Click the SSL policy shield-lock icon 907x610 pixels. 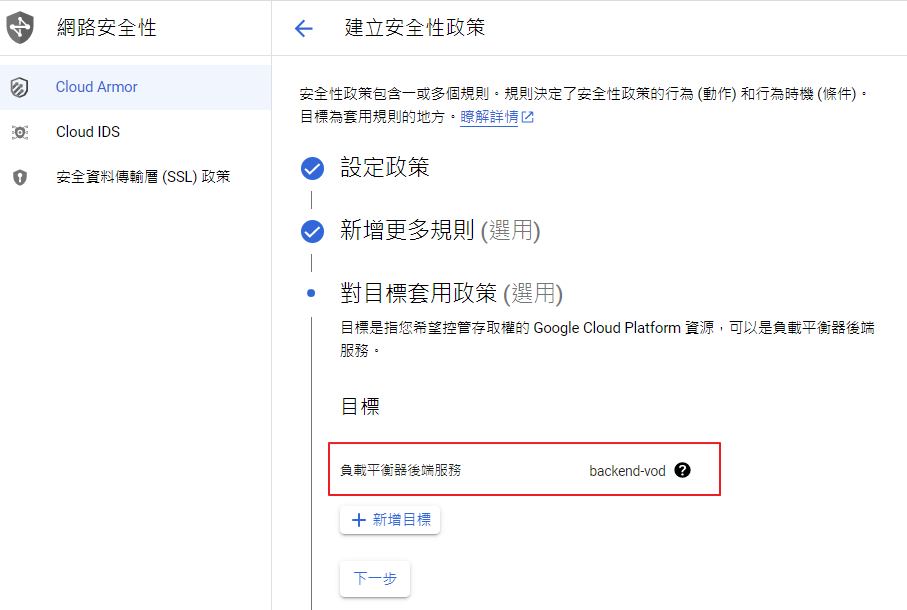pyautogui.click(x=20, y=177)
